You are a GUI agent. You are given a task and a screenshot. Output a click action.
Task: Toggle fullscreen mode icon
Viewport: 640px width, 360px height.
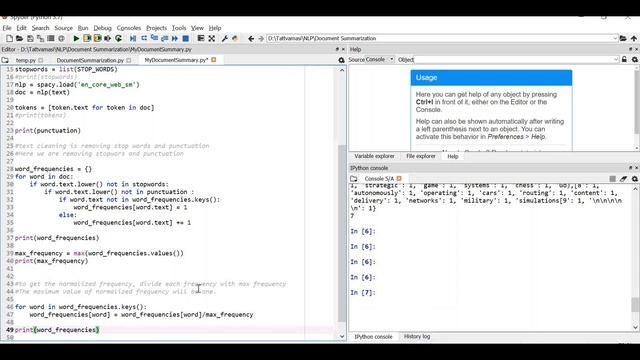point(211,38)
